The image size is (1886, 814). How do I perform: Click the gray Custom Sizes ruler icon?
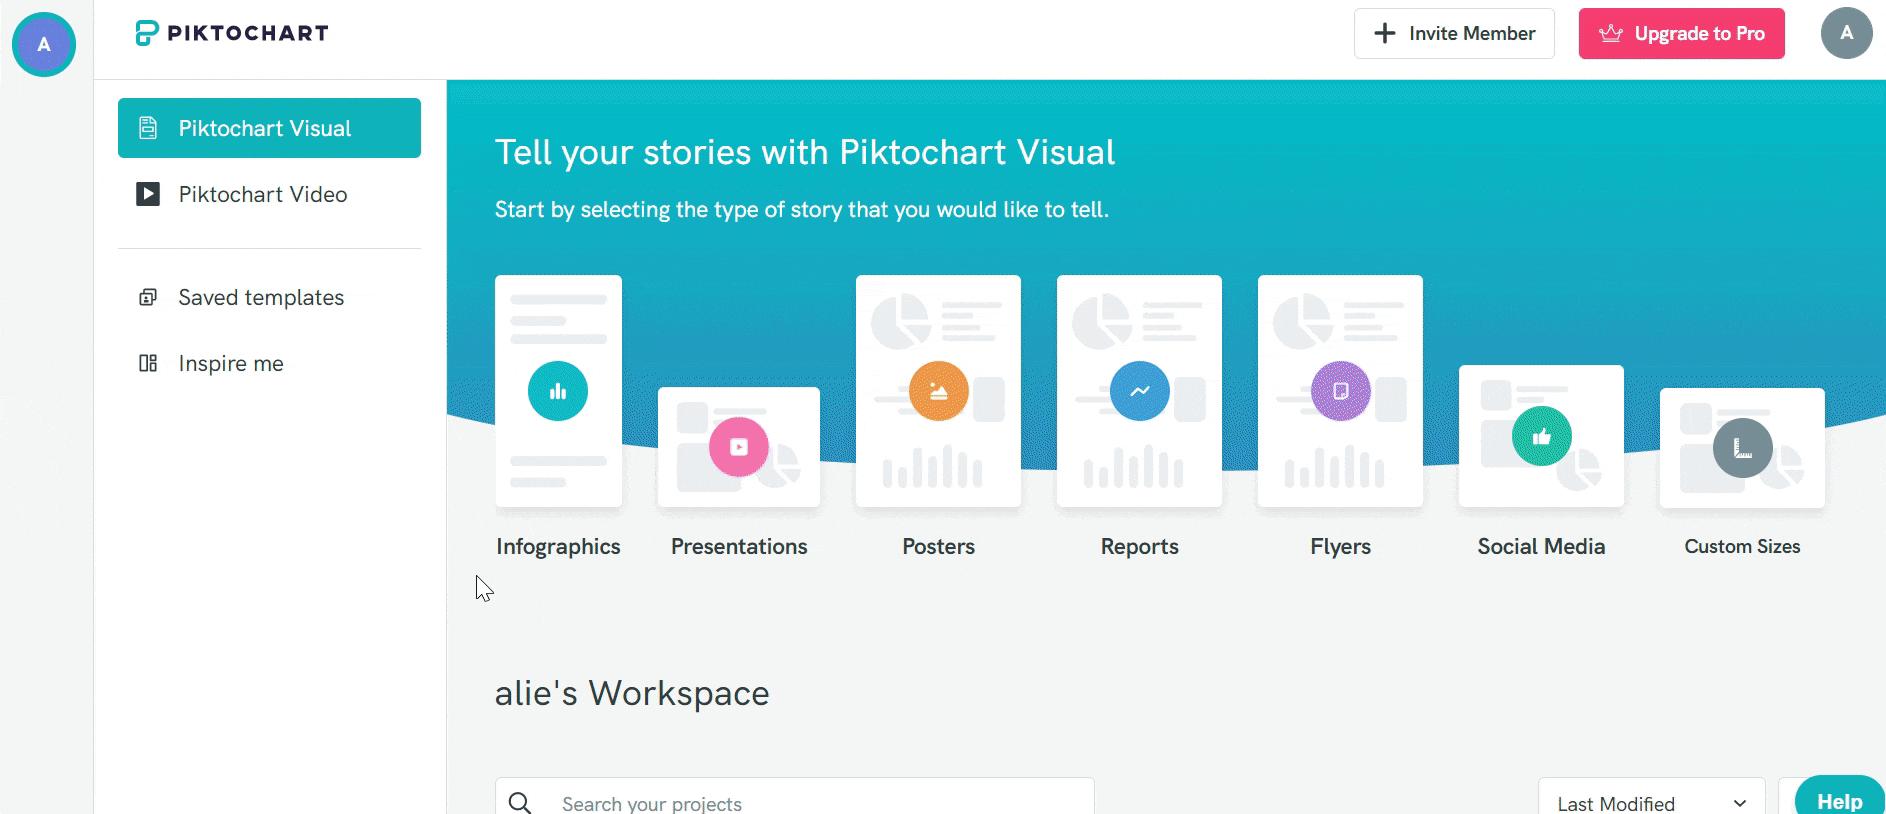click(x=1742, y=447)
